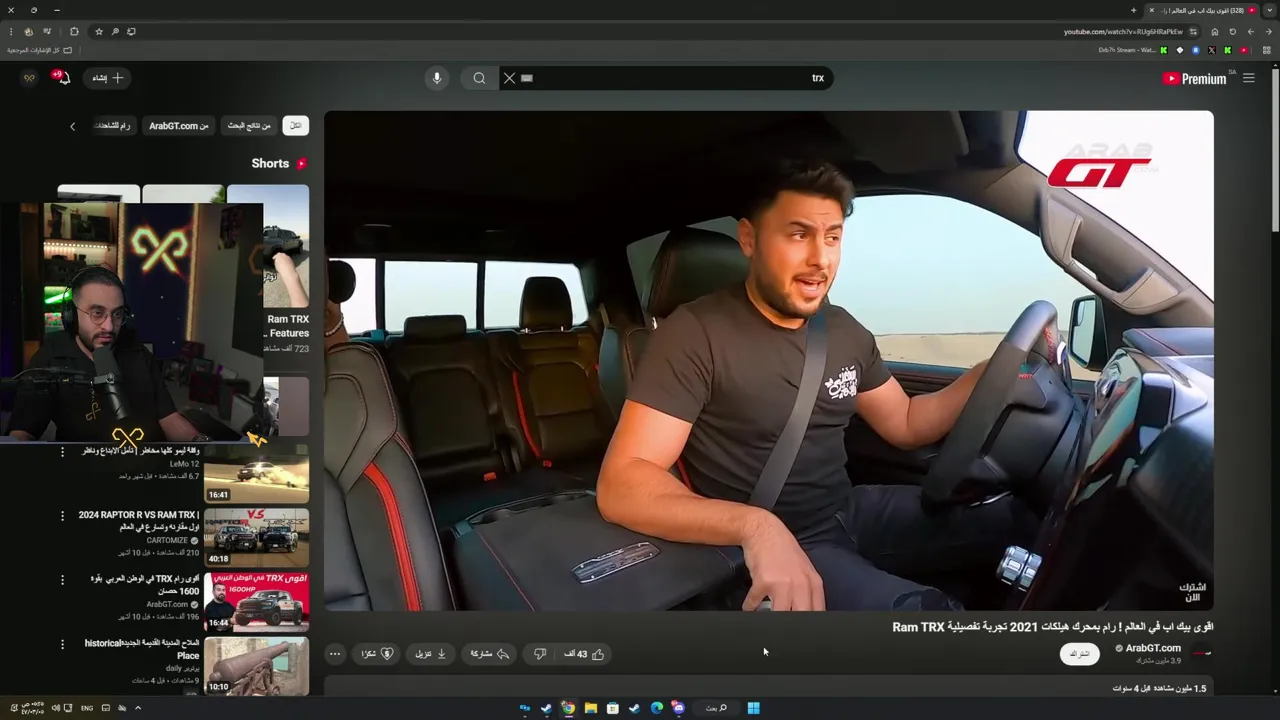Open the cannon 10:10 video thumbnail
Viewport: 1280px width, 720px height.
pyautogui.click(x=257, y=666)
